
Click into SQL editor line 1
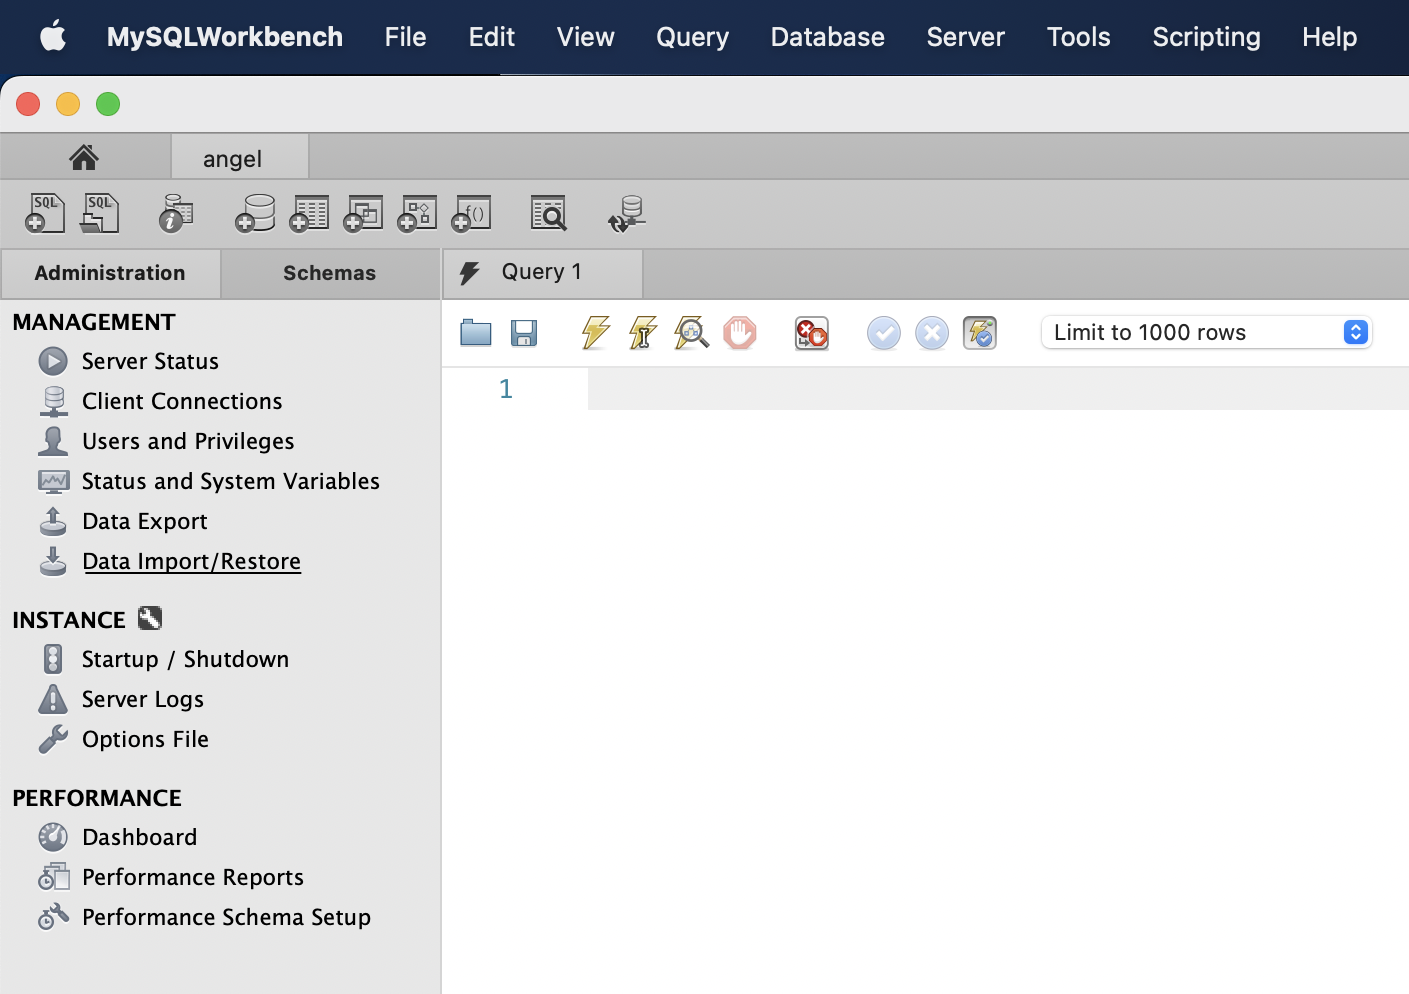pos(998,389)
